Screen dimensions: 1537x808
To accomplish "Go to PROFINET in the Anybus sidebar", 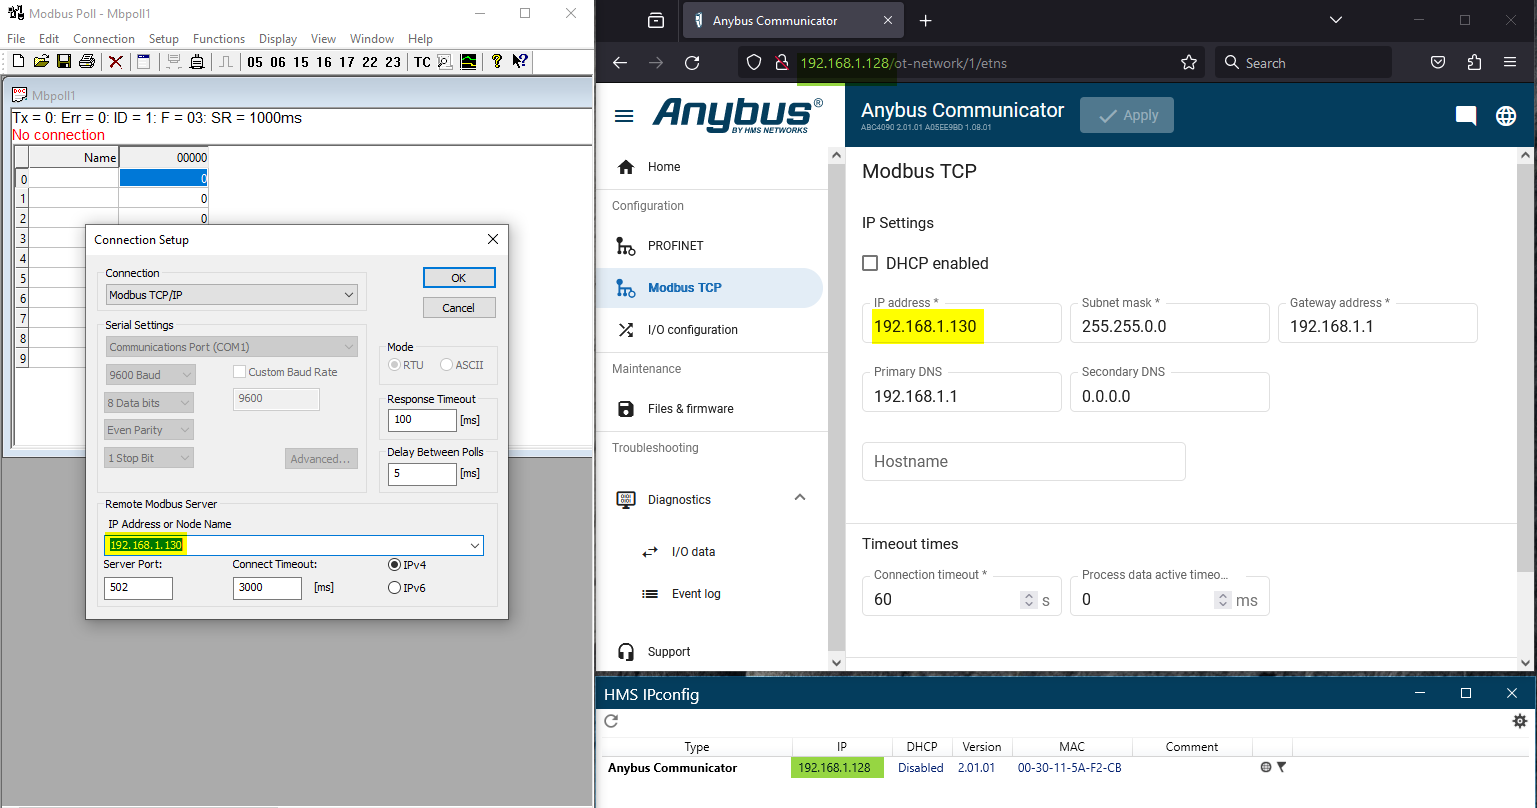I will [x=675, y=246].
